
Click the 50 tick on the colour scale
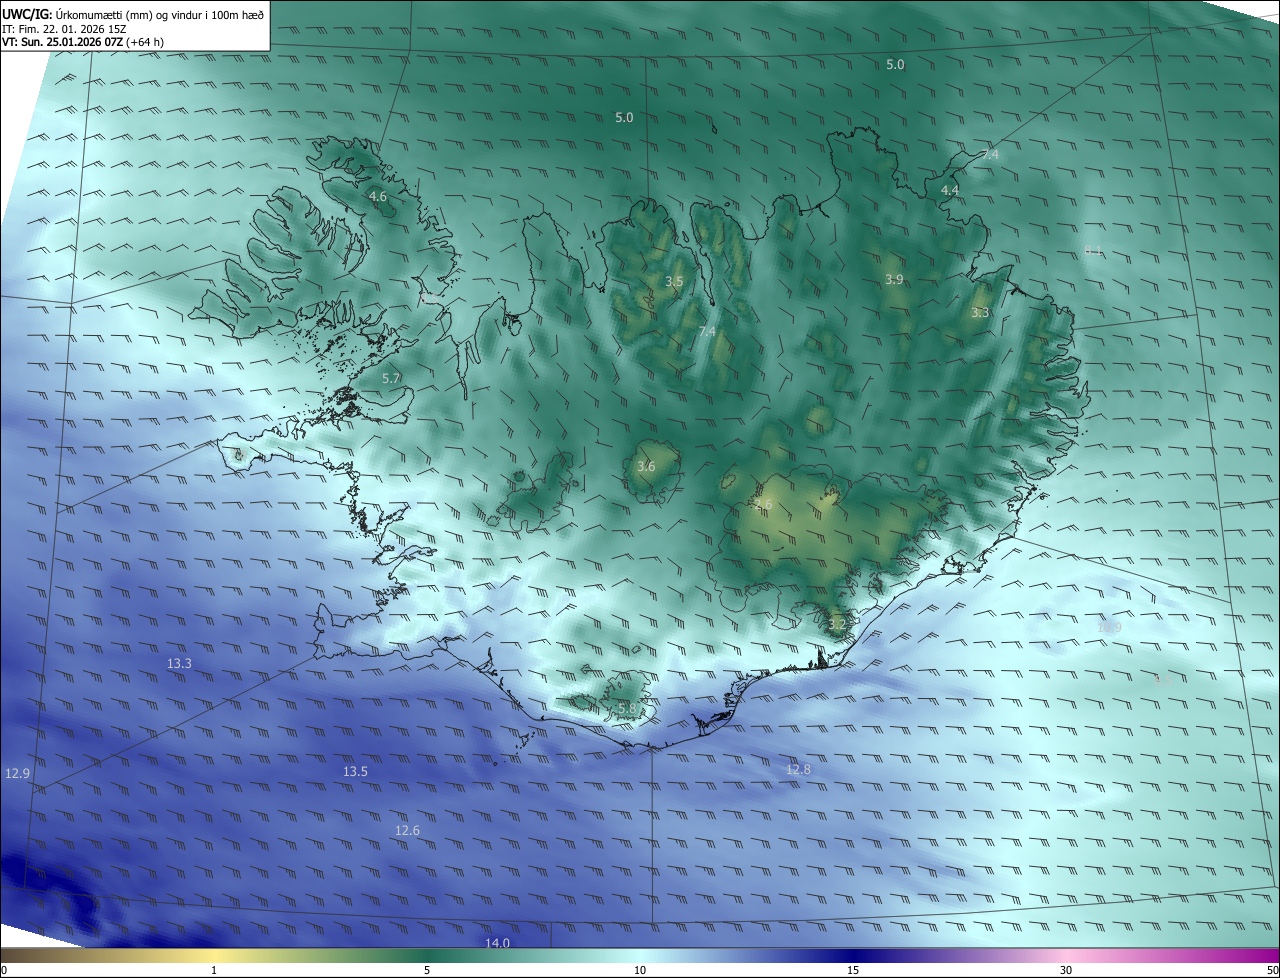[1273, 970]
